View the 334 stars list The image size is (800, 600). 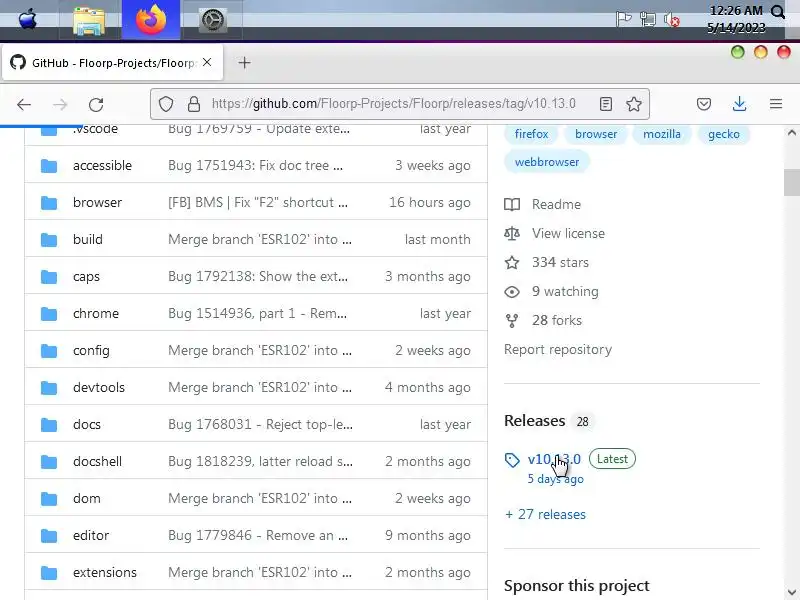[546, 262]
